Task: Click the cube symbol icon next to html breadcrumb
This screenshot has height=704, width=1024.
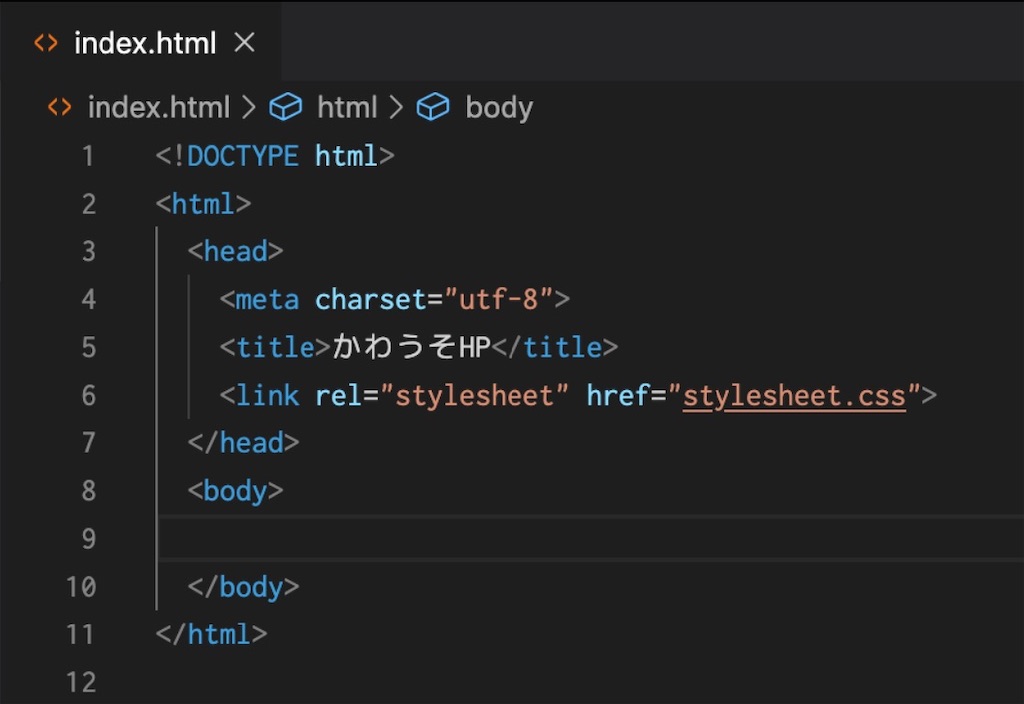Action: coord(286,107)
